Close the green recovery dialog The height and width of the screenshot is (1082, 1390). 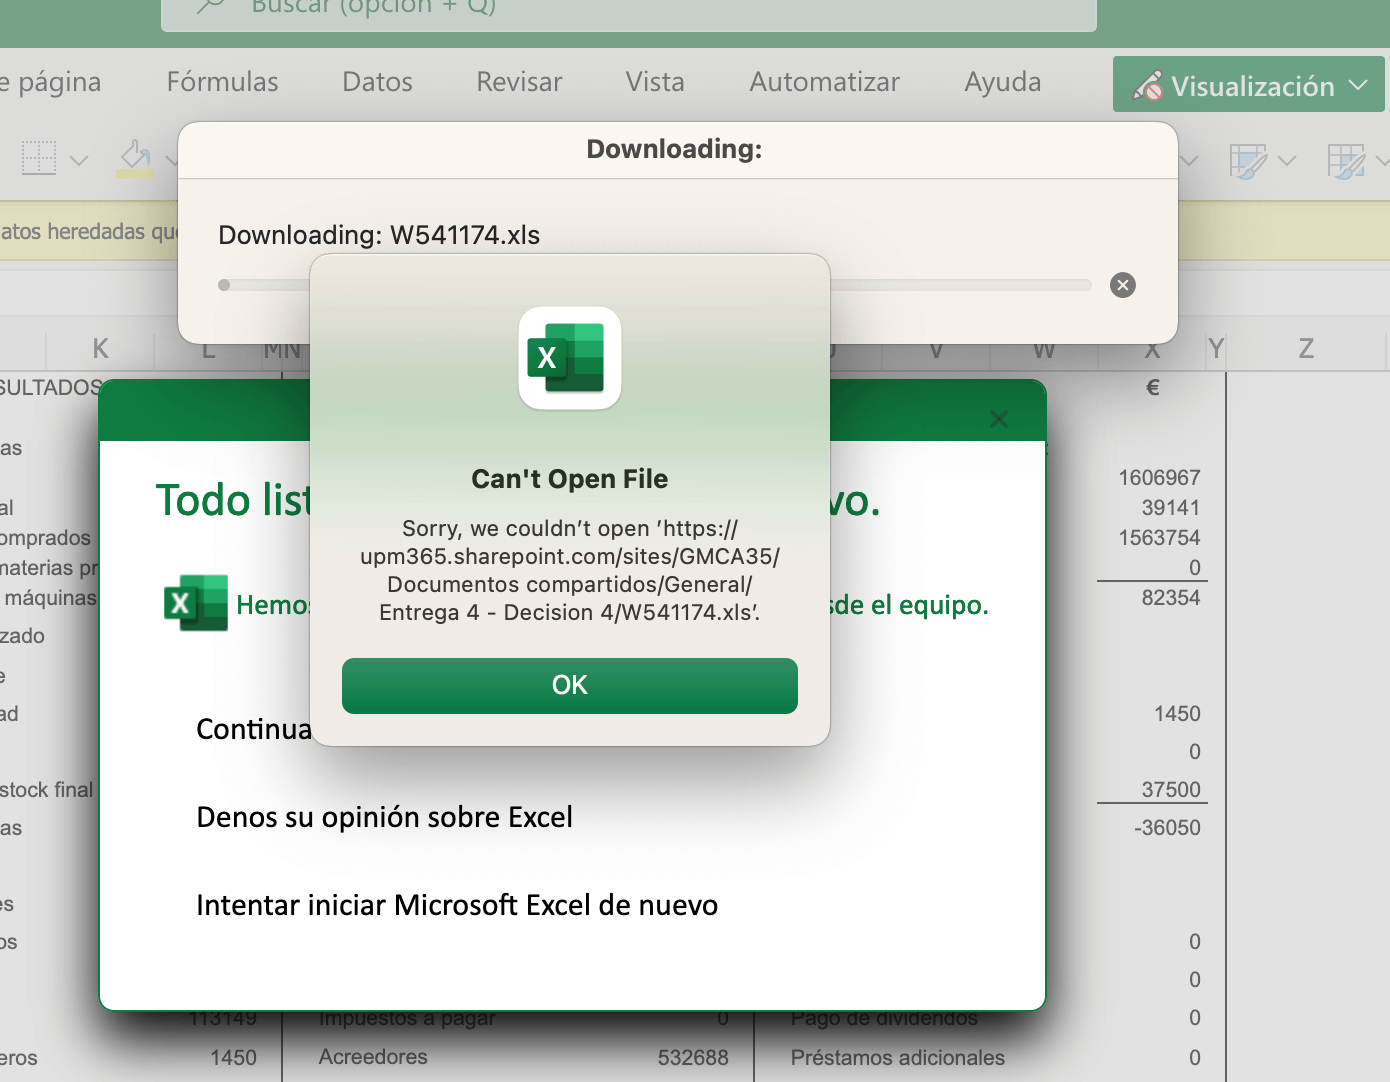click(x=998, y=419)
